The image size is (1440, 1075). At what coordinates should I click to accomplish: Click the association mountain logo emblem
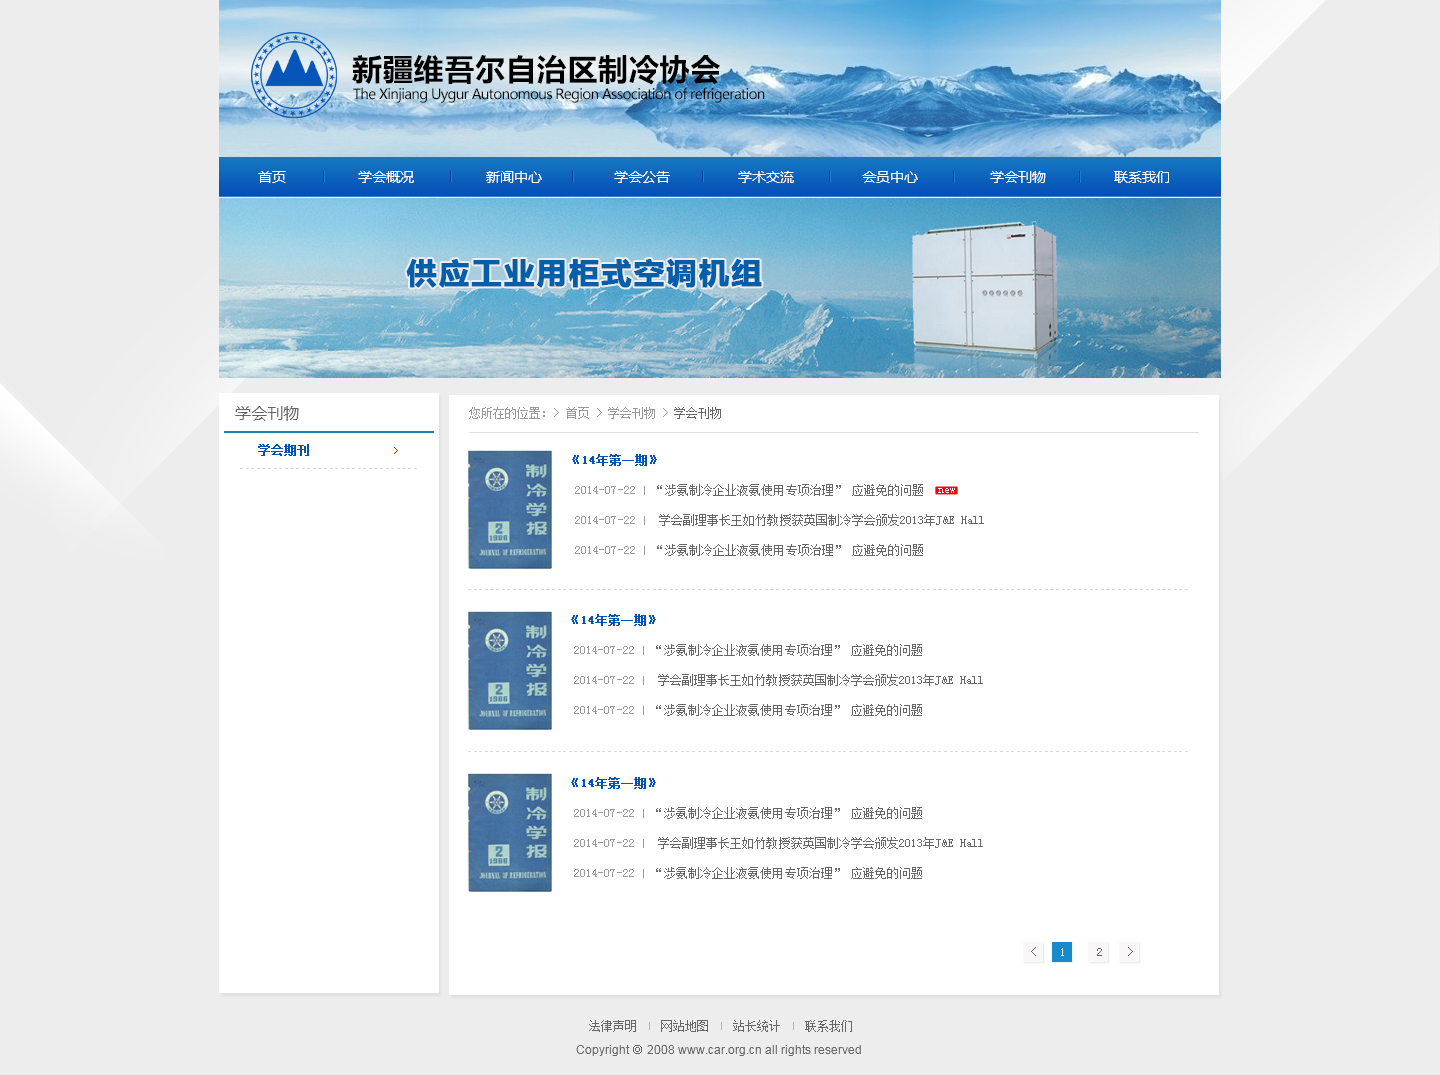(294, 75)
